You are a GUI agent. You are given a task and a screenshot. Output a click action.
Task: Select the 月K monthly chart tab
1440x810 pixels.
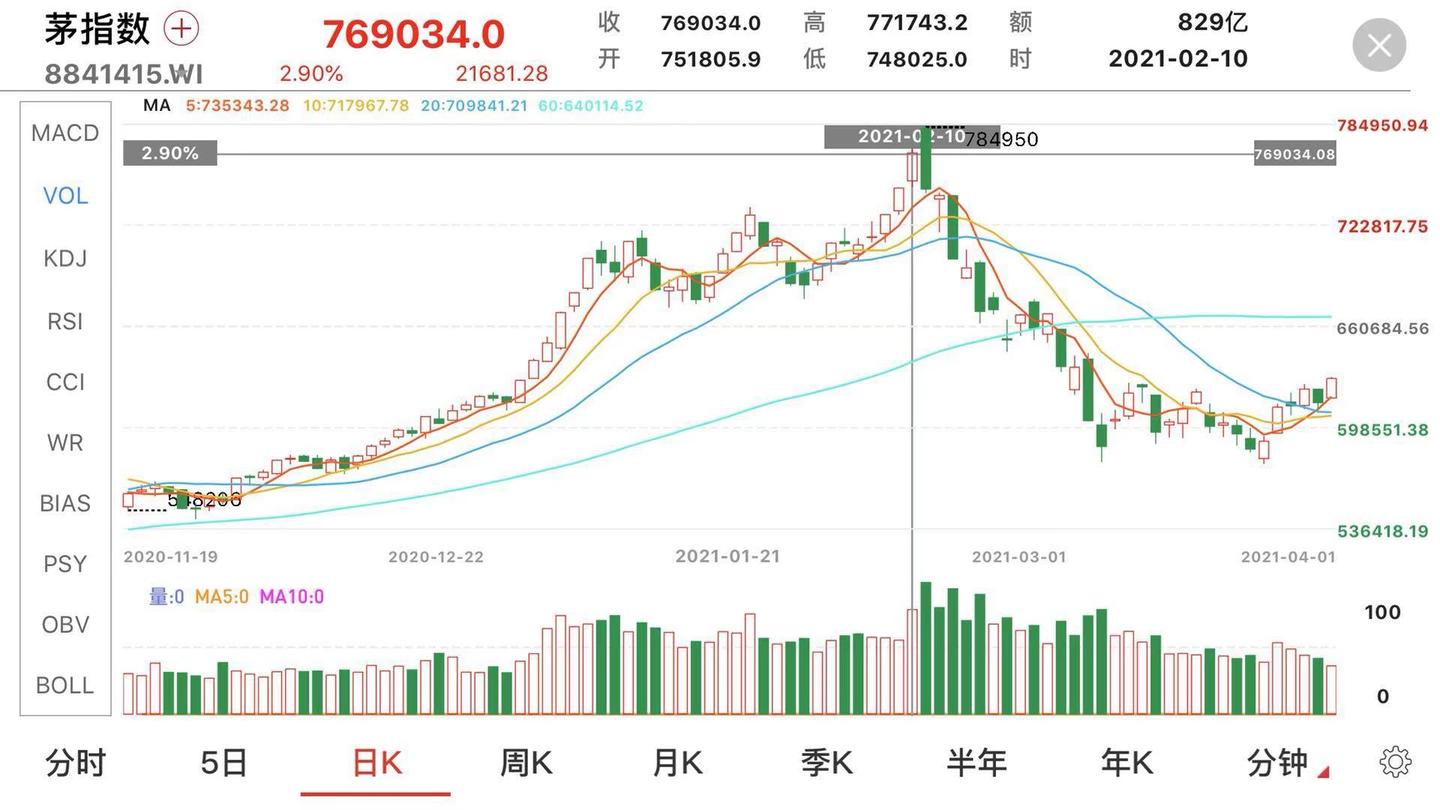[676, 763]
